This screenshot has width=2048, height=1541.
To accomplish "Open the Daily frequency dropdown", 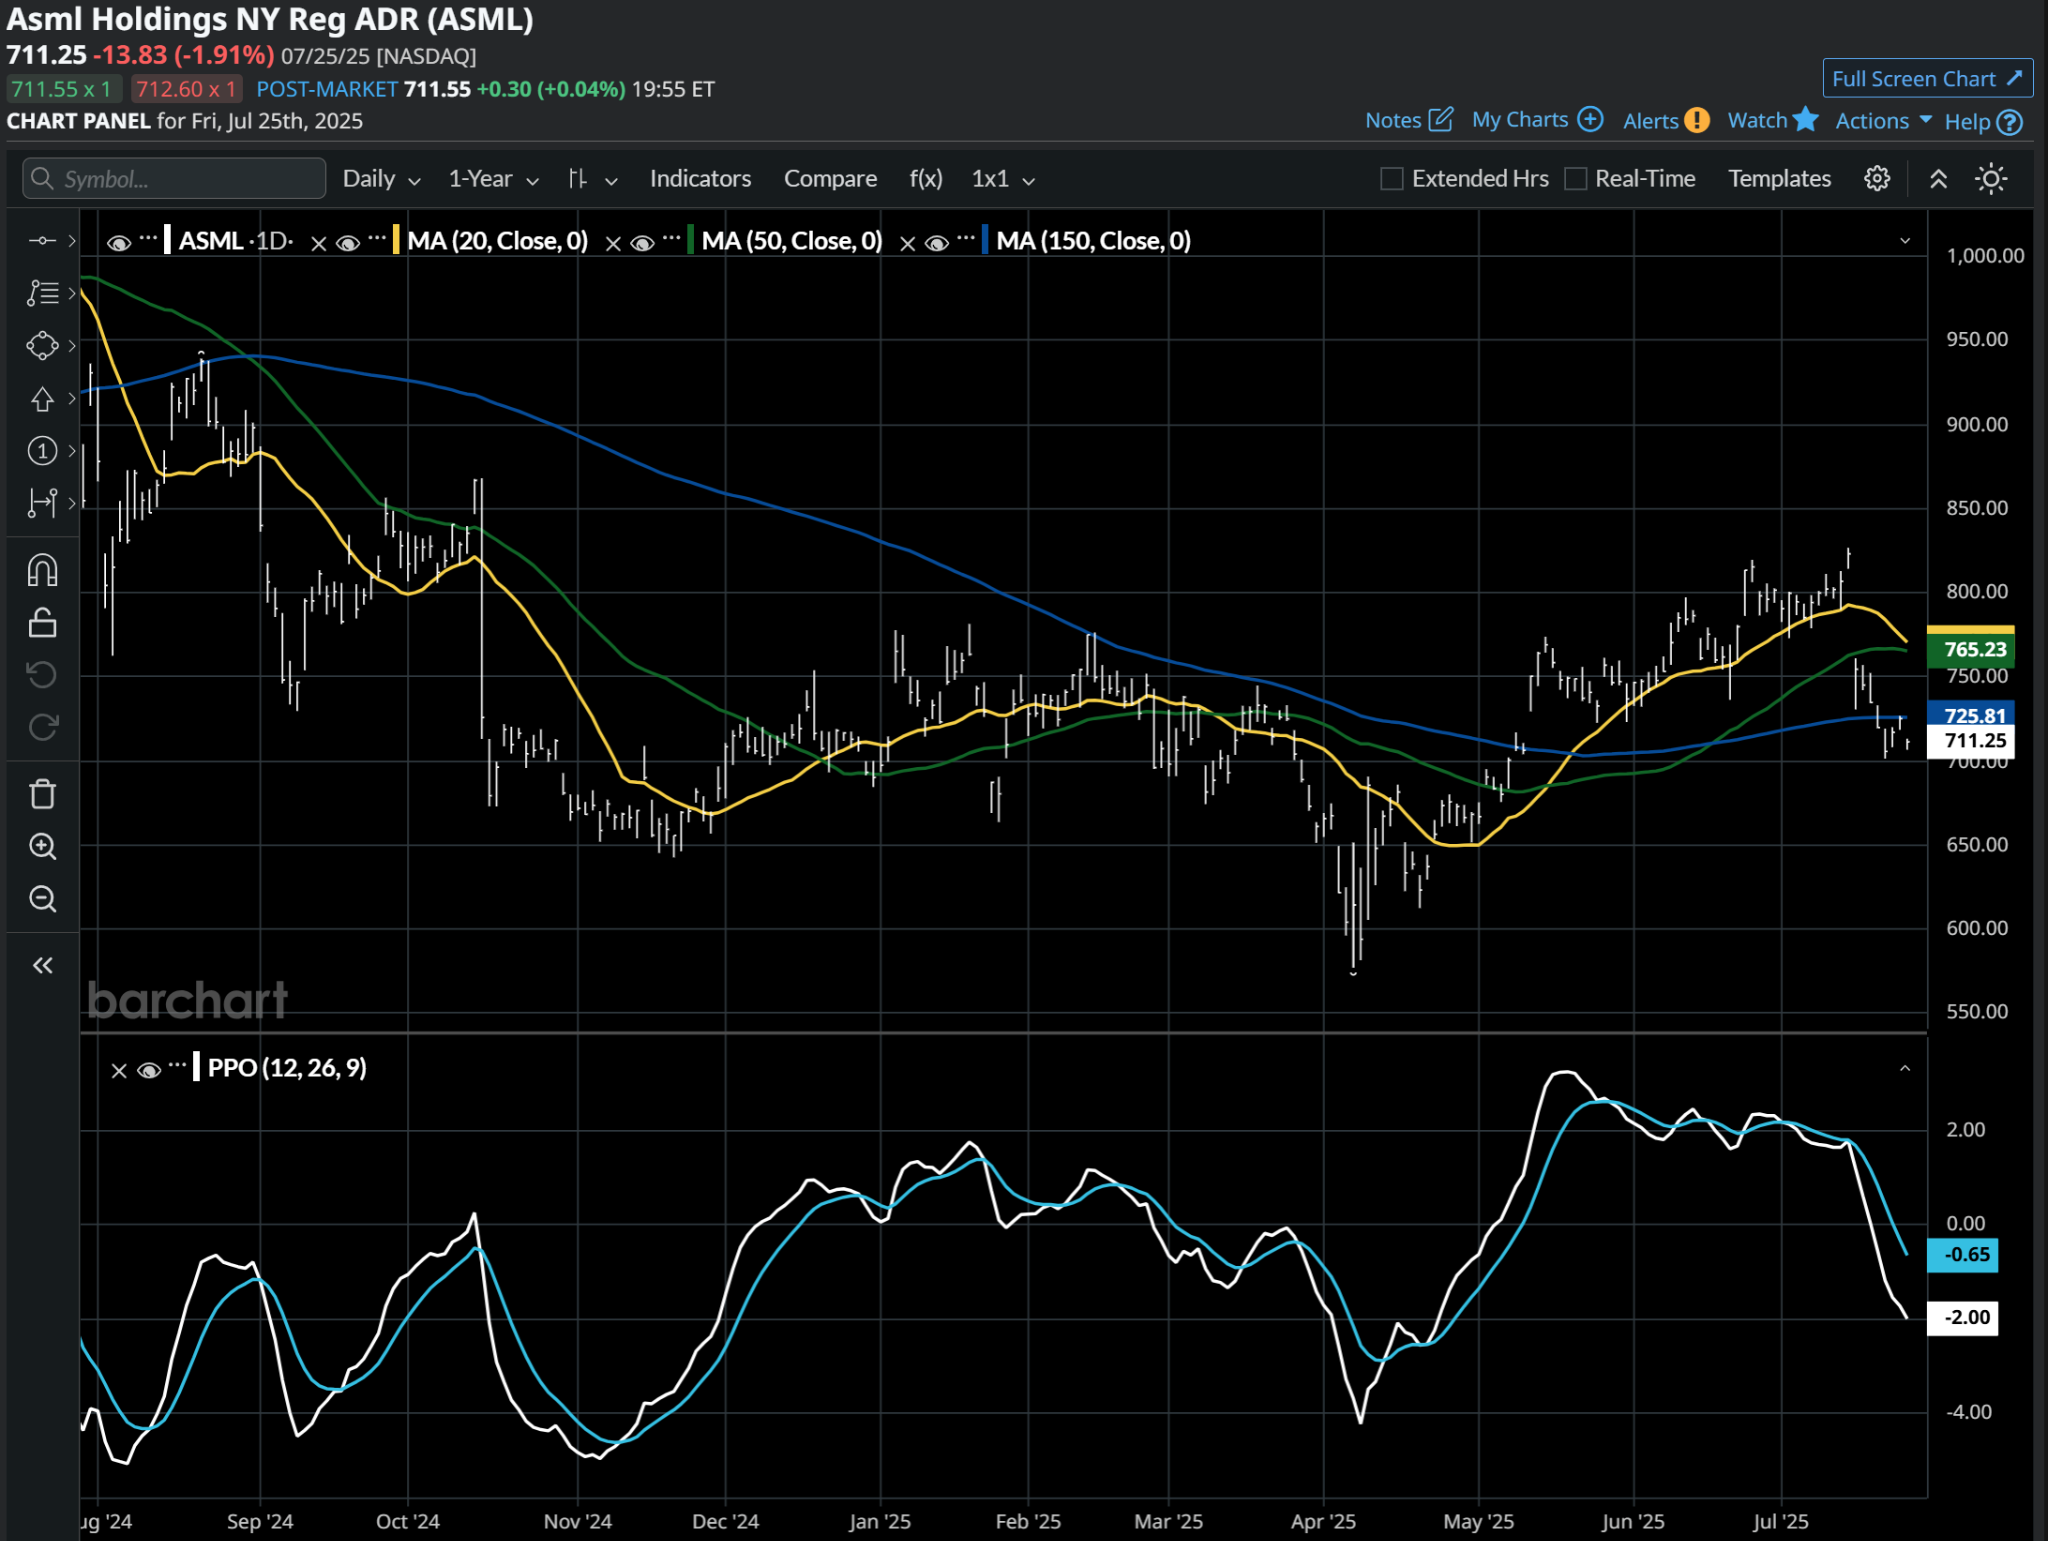I will point(381,179).
